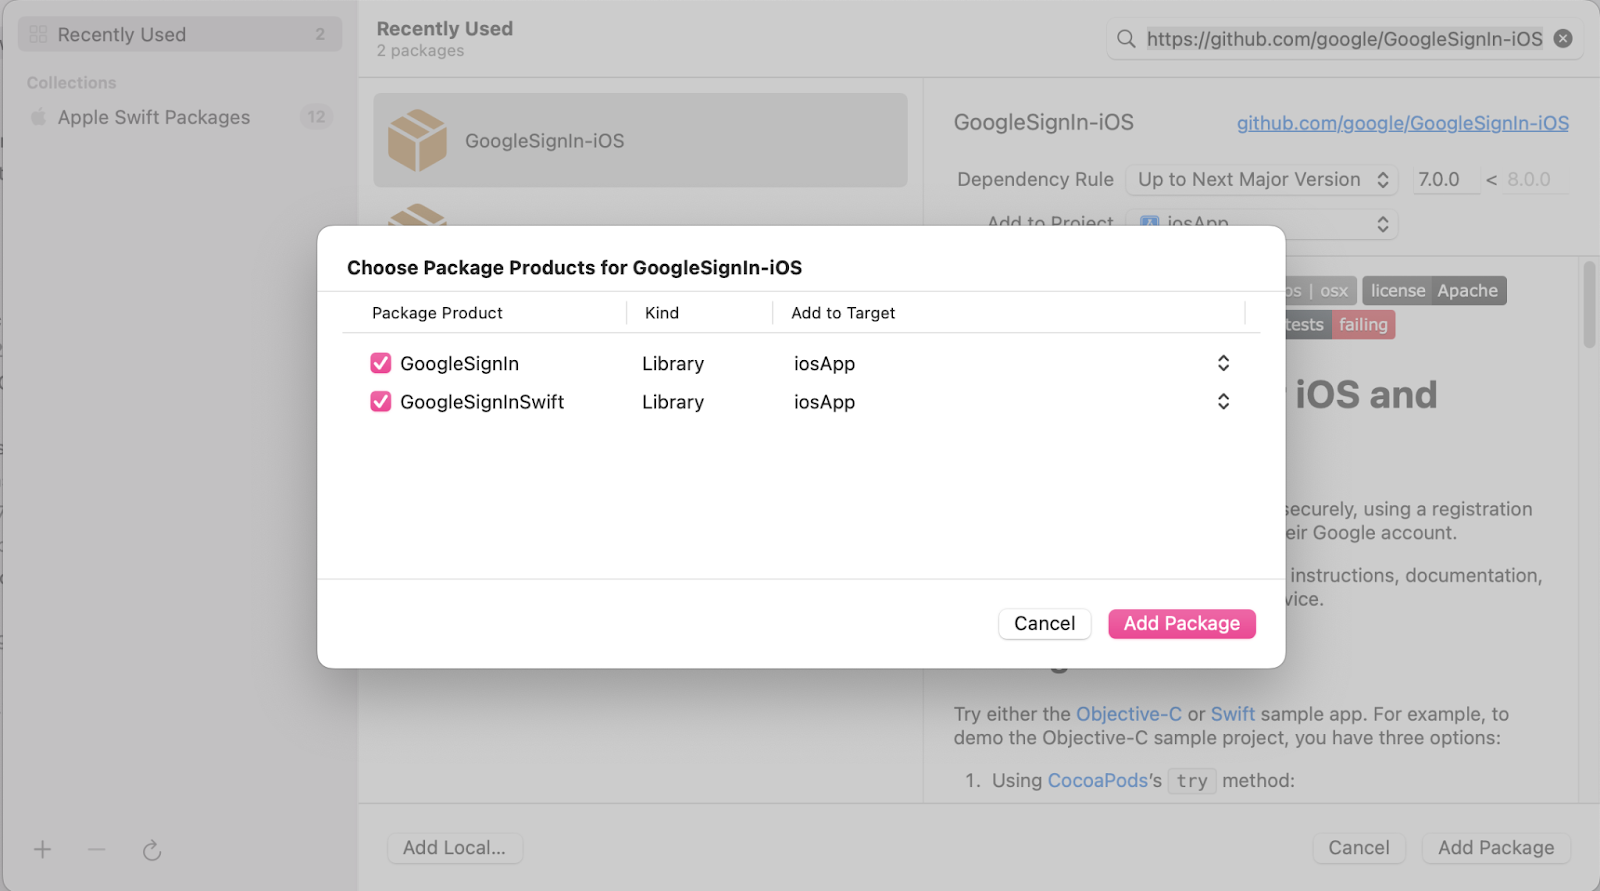Click the Recently Used grid icon
Image resolution: width=1600 pixels, height=891 pixels.
[x=38, y=35]
